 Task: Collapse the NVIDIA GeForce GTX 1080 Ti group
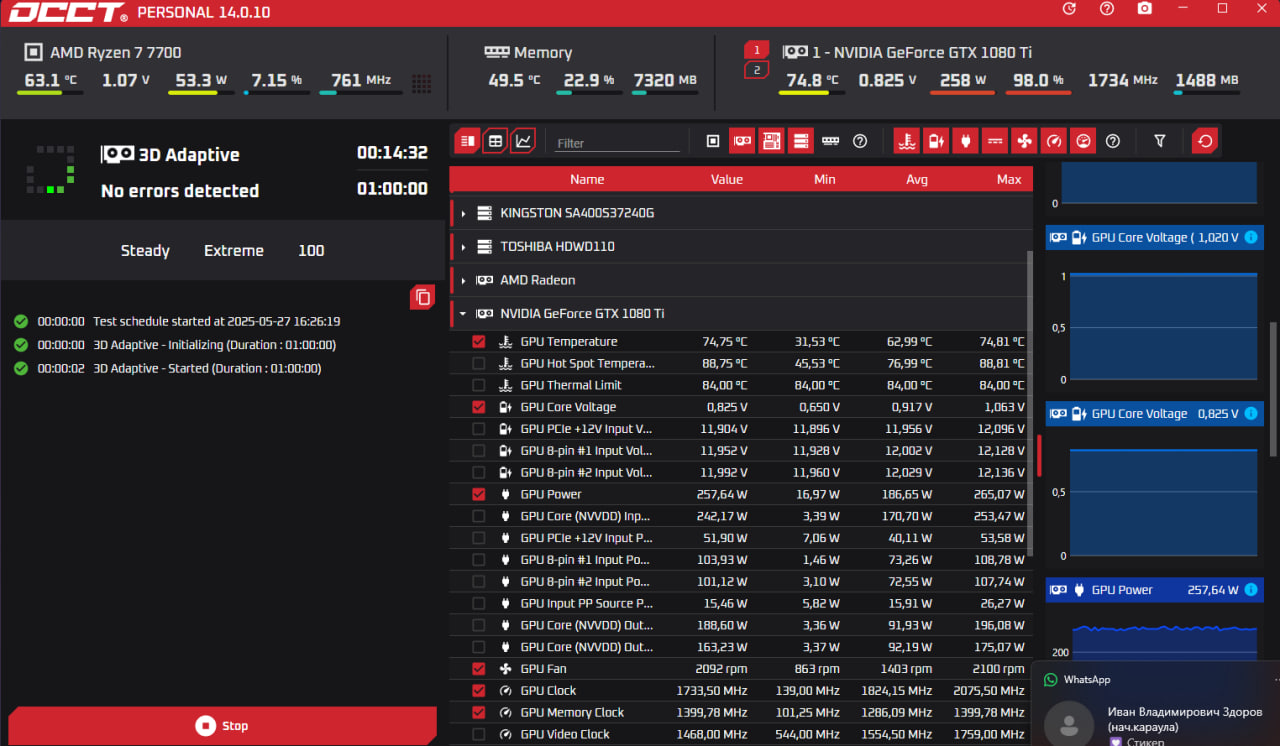tap(463, 314)
